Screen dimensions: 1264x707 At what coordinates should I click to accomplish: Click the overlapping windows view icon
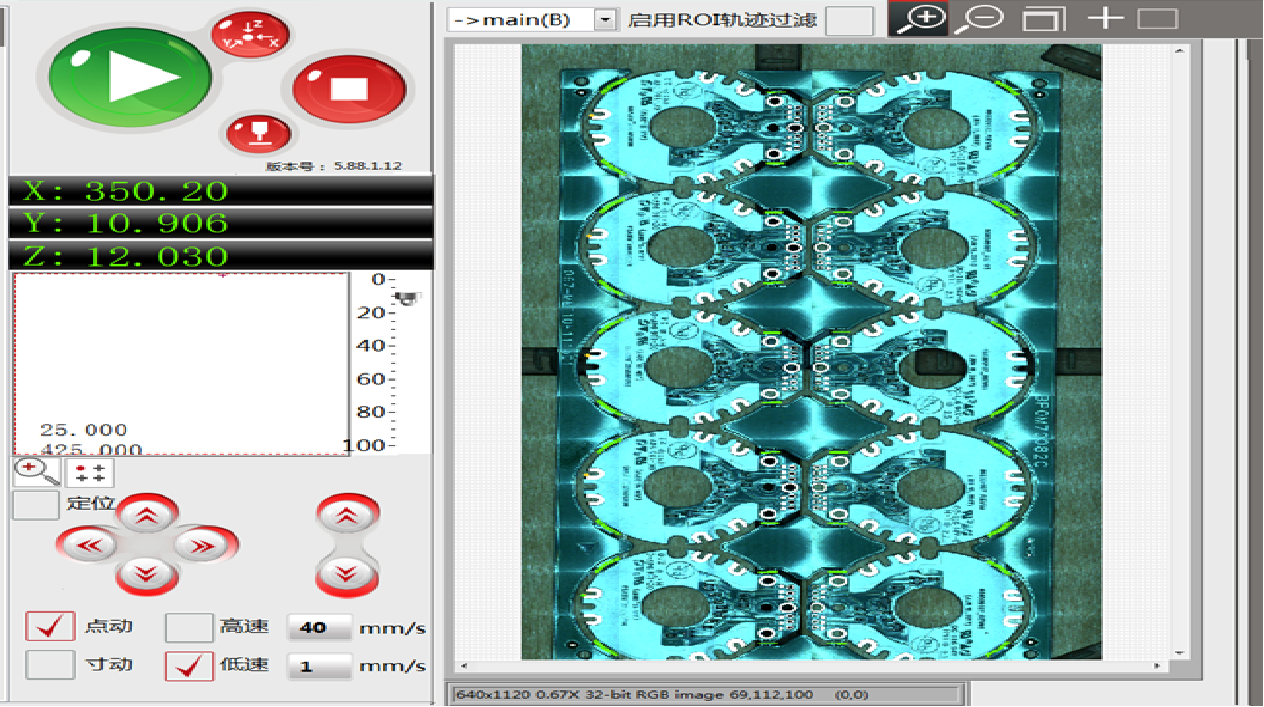point(1044,19)
